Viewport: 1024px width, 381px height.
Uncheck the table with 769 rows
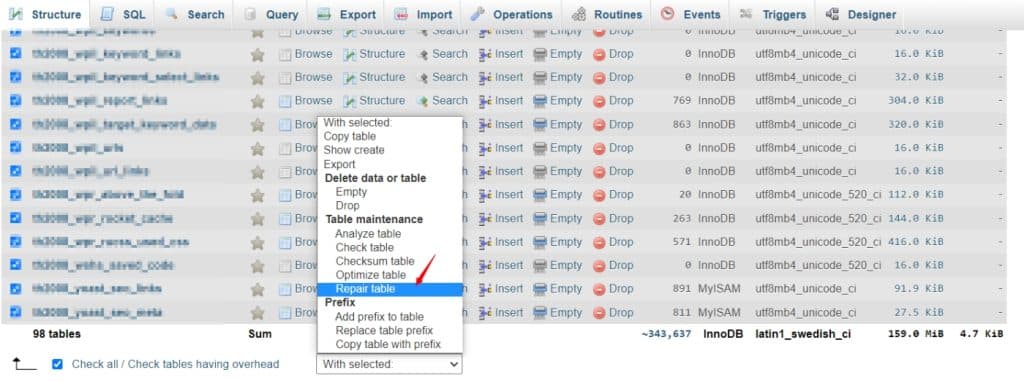click(x=16, y=101)
